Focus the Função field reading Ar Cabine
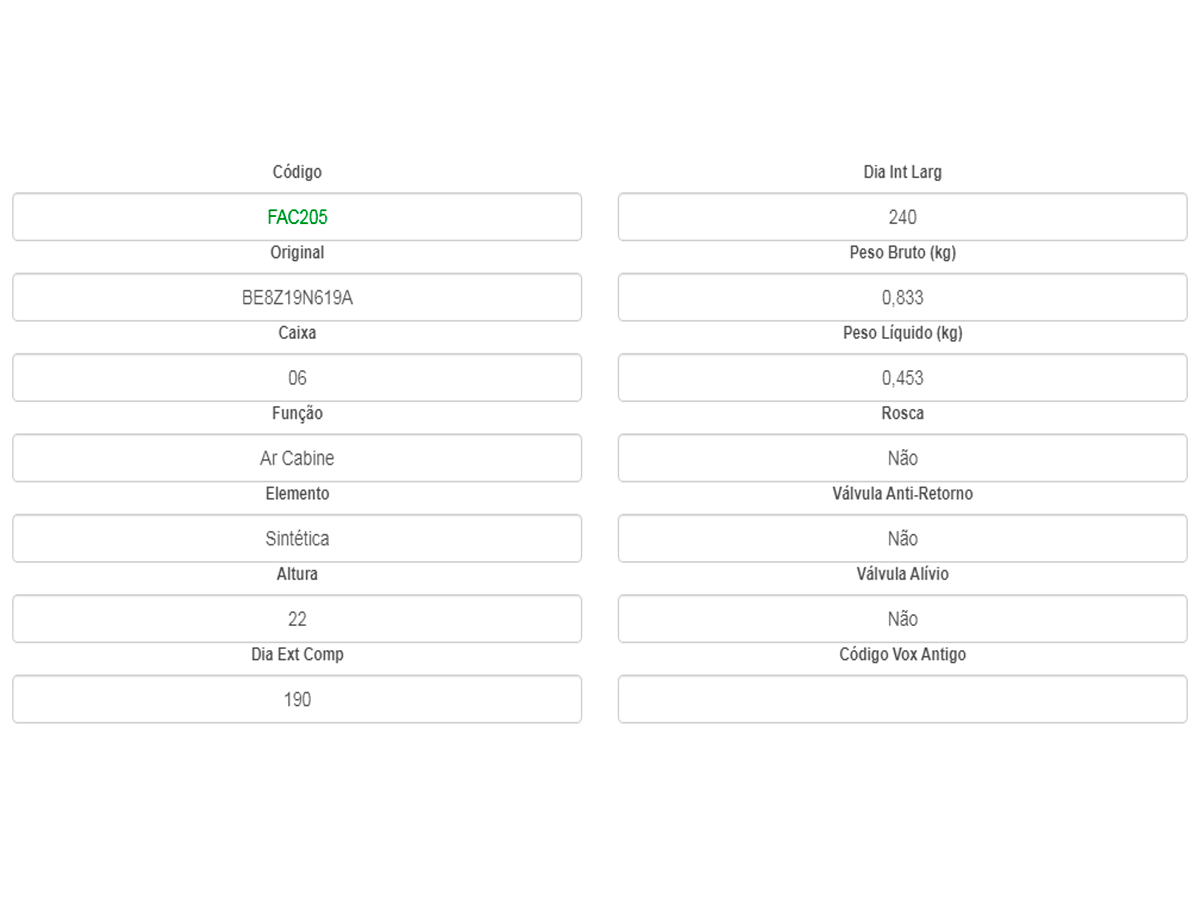Screen dimensions: 1200x900 [x=297, y=458]
